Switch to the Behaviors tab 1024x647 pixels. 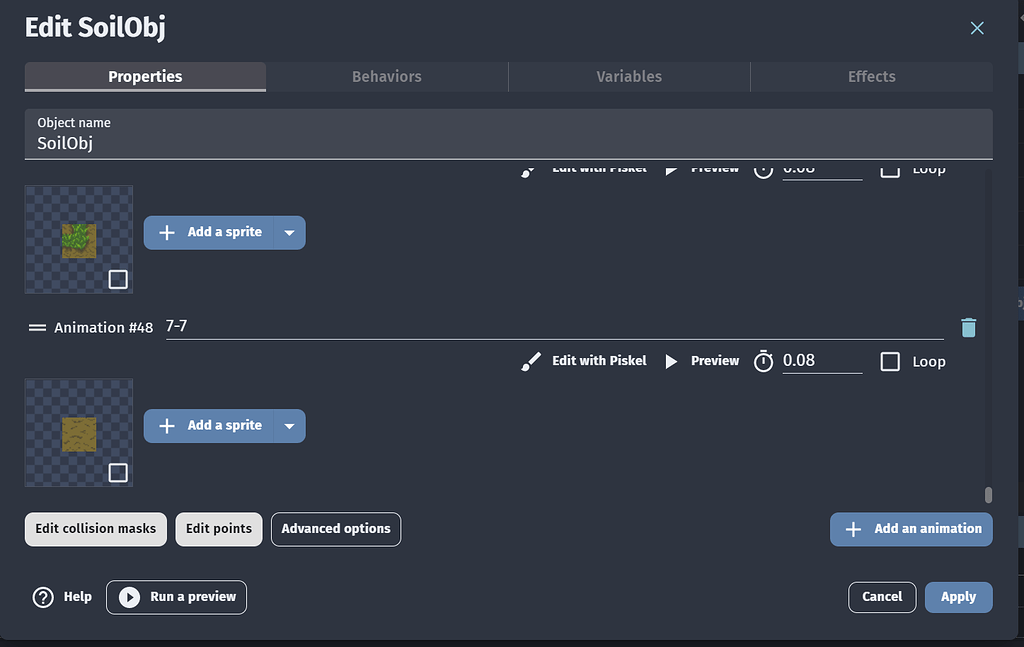(x=386, y=76)
